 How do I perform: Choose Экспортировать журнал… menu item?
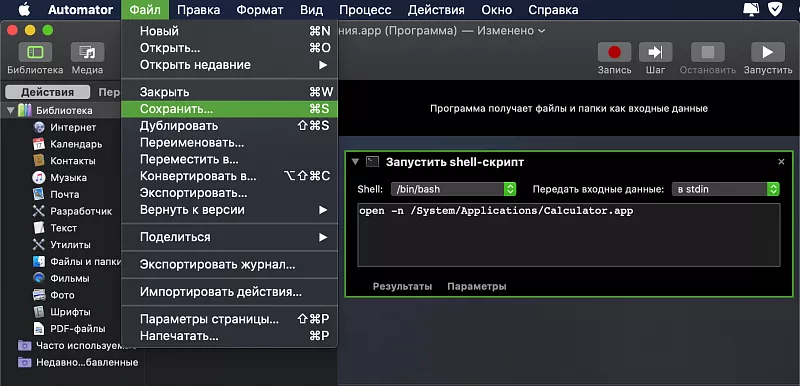point(229,265)
